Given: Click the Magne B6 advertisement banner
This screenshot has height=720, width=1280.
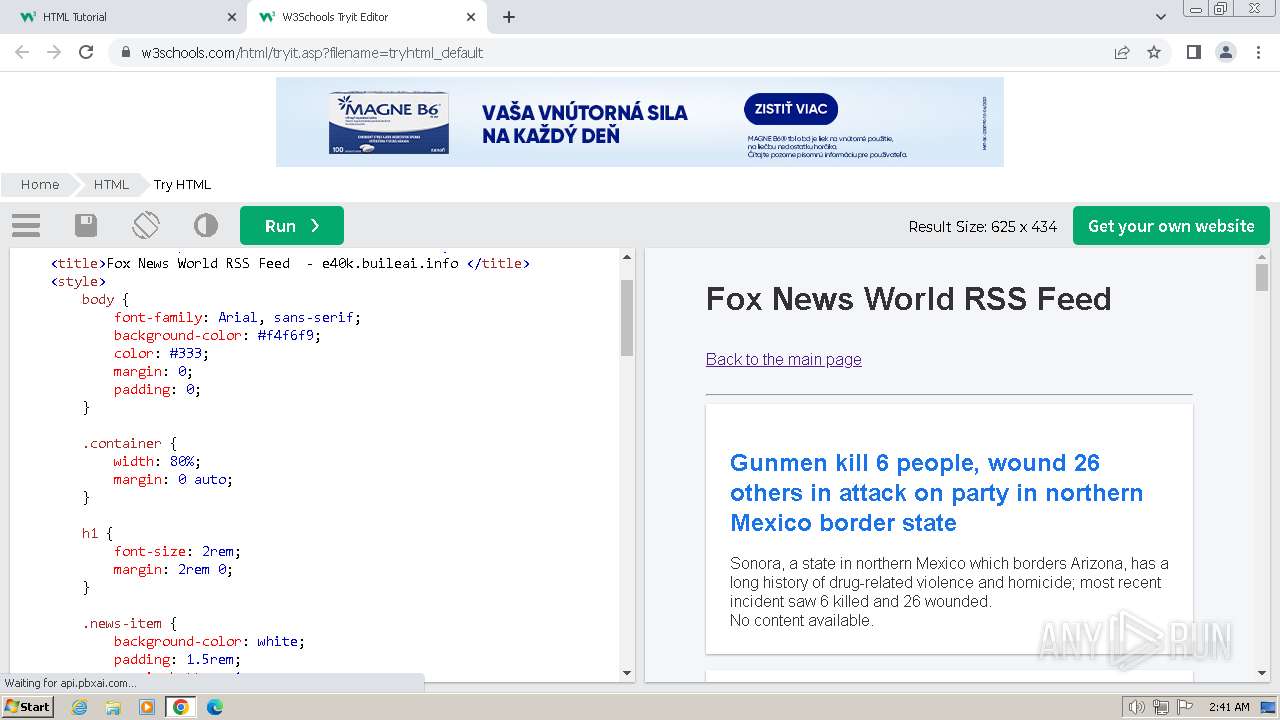Looking at the screenshot, I should point(640,122).
